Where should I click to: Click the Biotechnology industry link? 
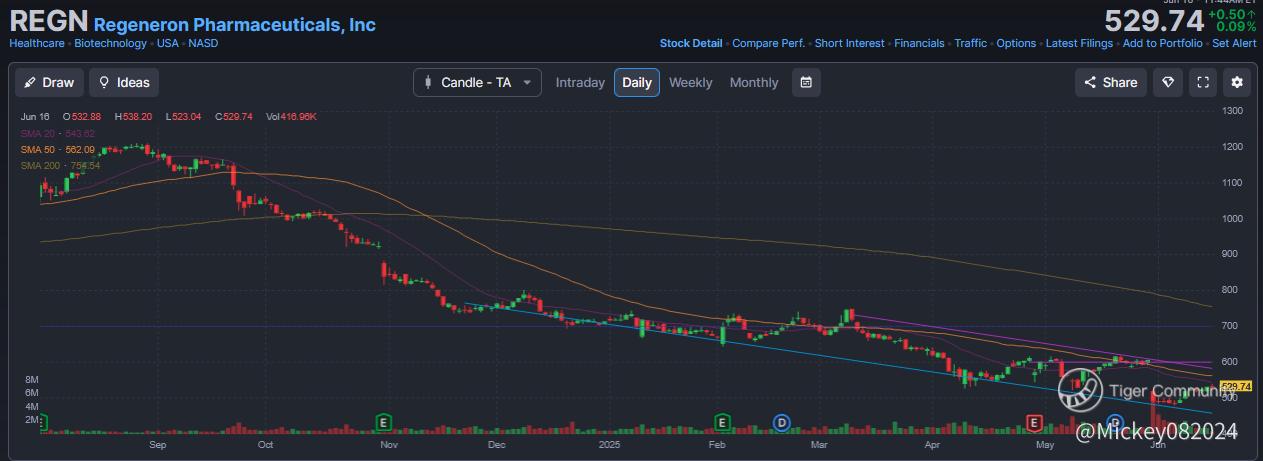click(x=111, y=43)
